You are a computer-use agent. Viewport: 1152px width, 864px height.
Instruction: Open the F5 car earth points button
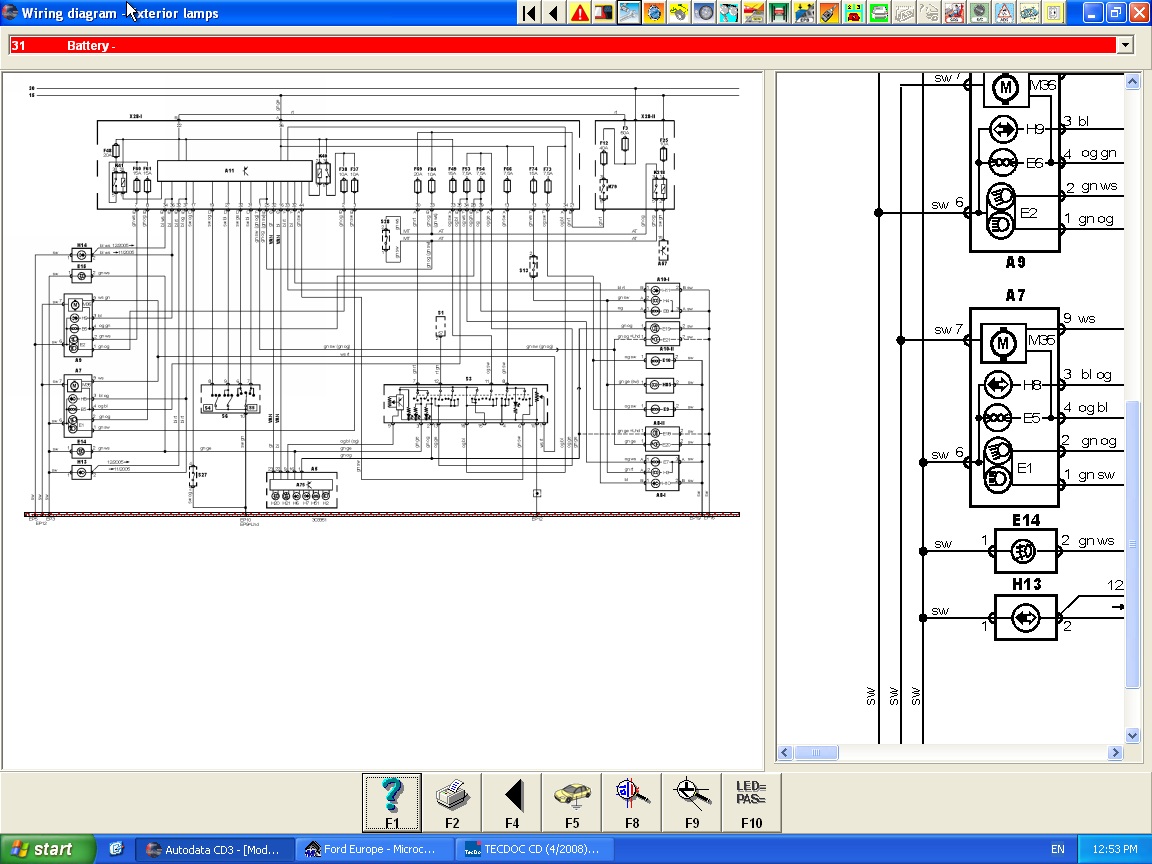[571, 802]
